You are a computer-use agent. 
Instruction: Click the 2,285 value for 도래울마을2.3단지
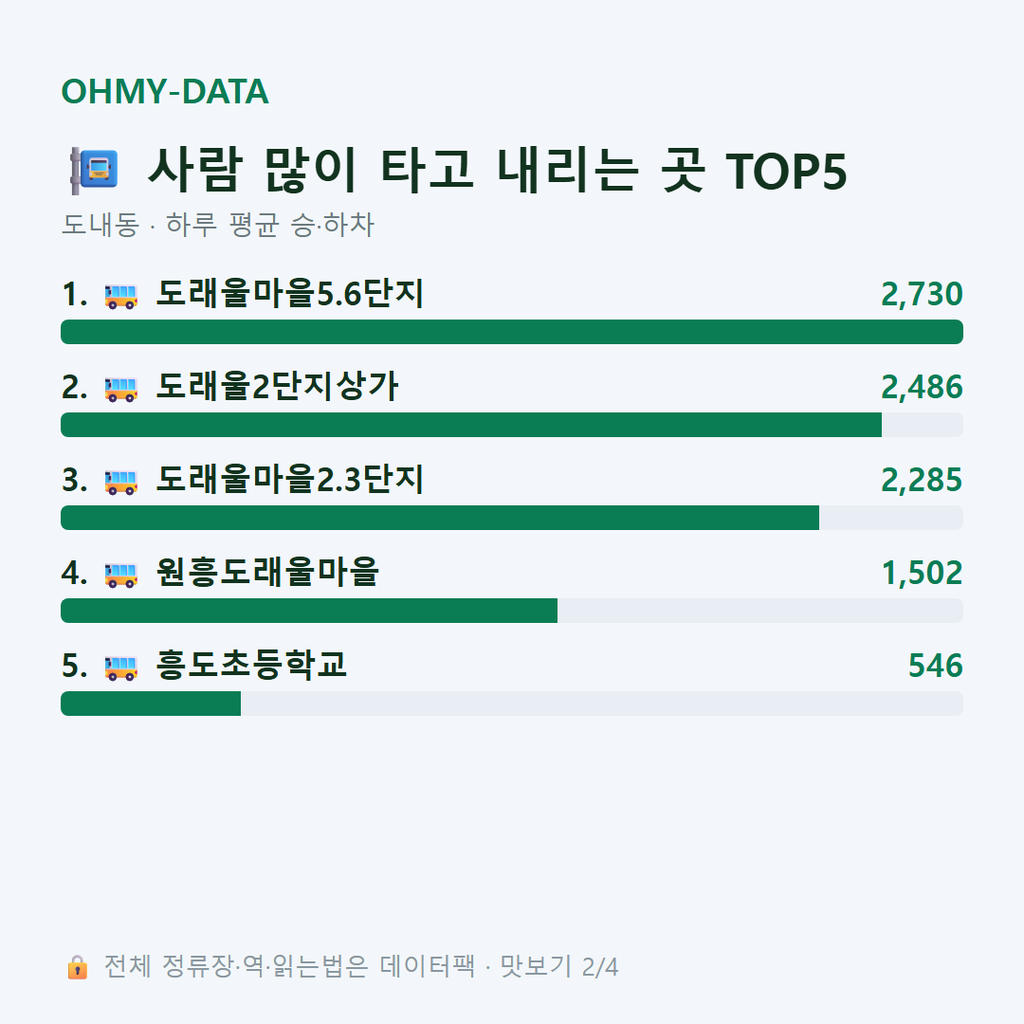(x=921, y=480)
